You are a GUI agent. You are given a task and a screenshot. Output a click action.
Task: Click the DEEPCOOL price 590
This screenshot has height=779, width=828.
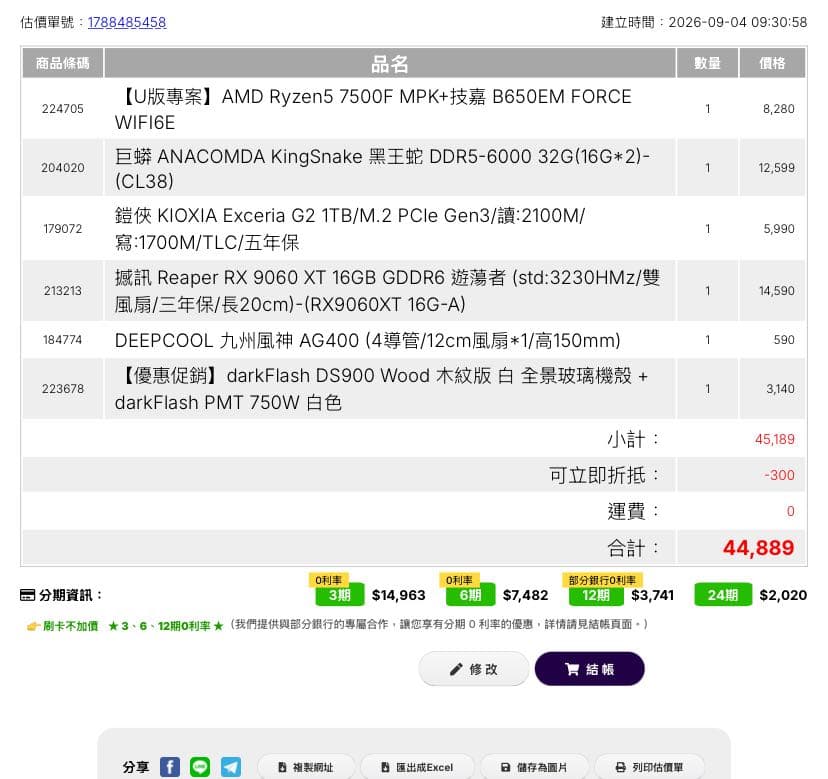tap(784, 340)
